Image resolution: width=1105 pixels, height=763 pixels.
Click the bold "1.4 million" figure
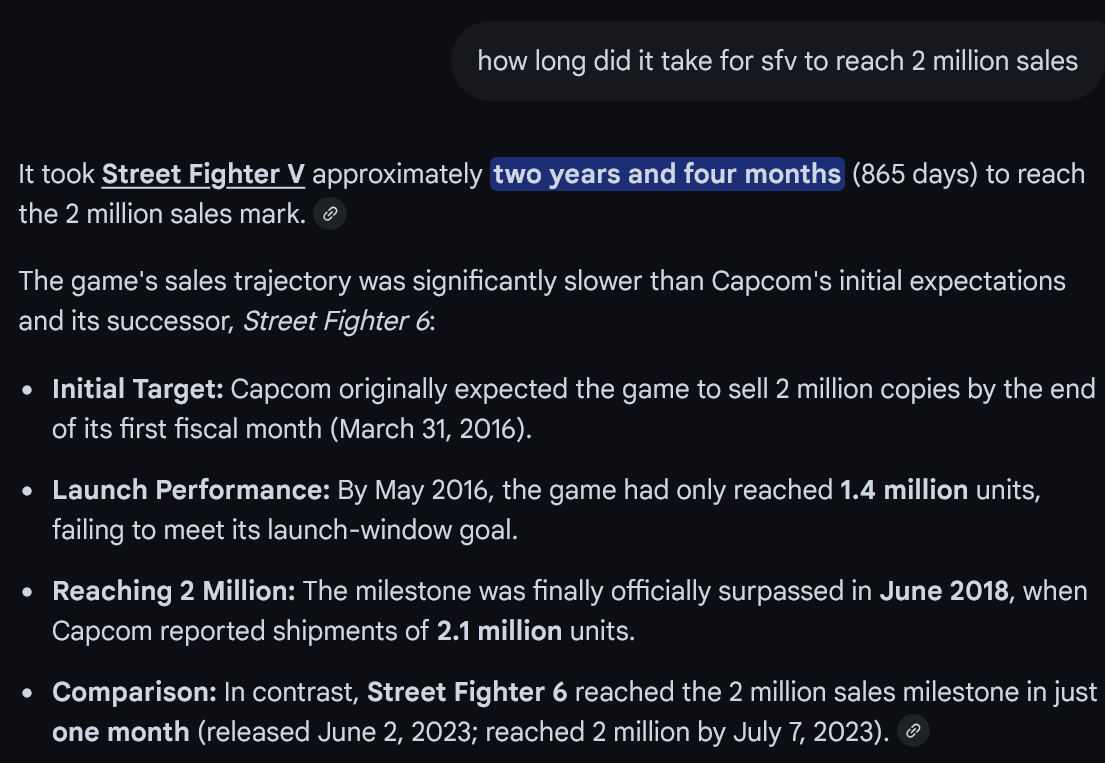pos(904,490)
